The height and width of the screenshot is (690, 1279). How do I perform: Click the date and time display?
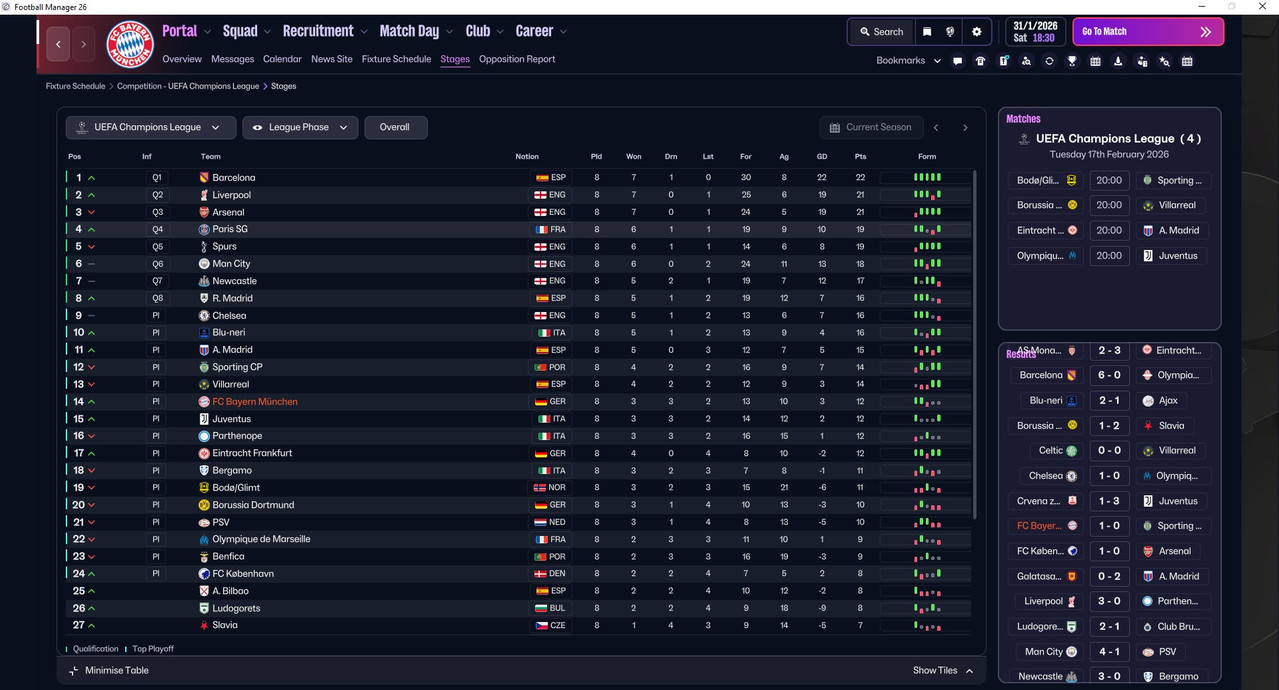(1035, 32)
